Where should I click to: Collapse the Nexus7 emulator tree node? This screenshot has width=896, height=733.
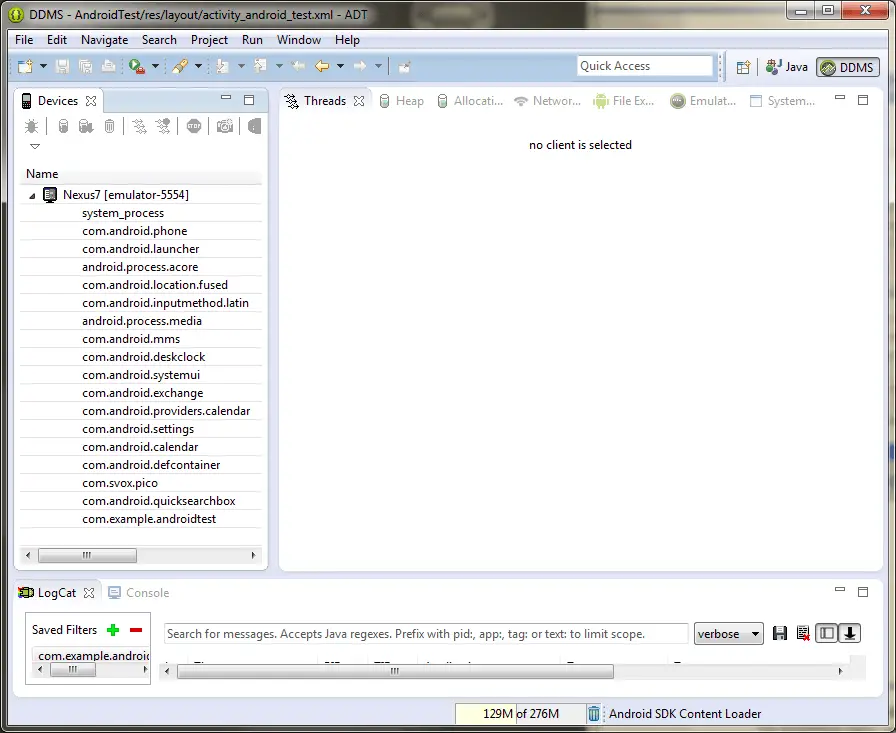coord(32,195)
